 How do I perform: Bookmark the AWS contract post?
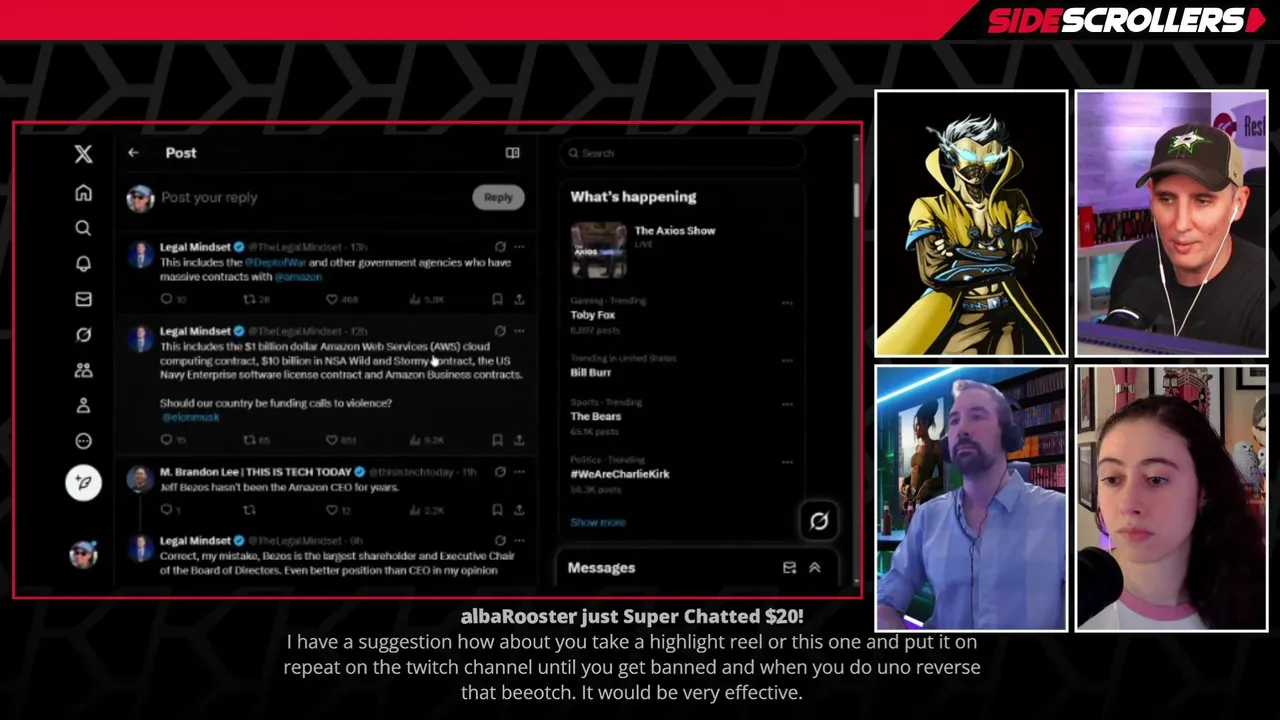(497, 440)
